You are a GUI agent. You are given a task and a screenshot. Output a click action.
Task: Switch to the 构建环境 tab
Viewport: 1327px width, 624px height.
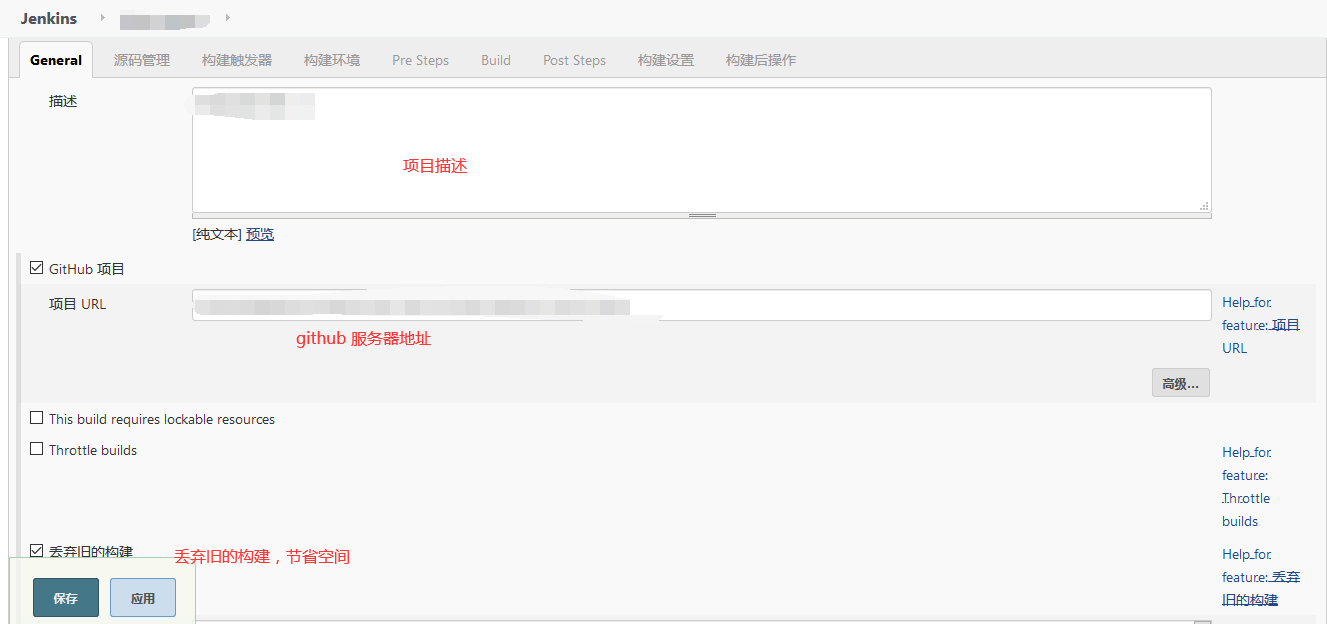331,60
